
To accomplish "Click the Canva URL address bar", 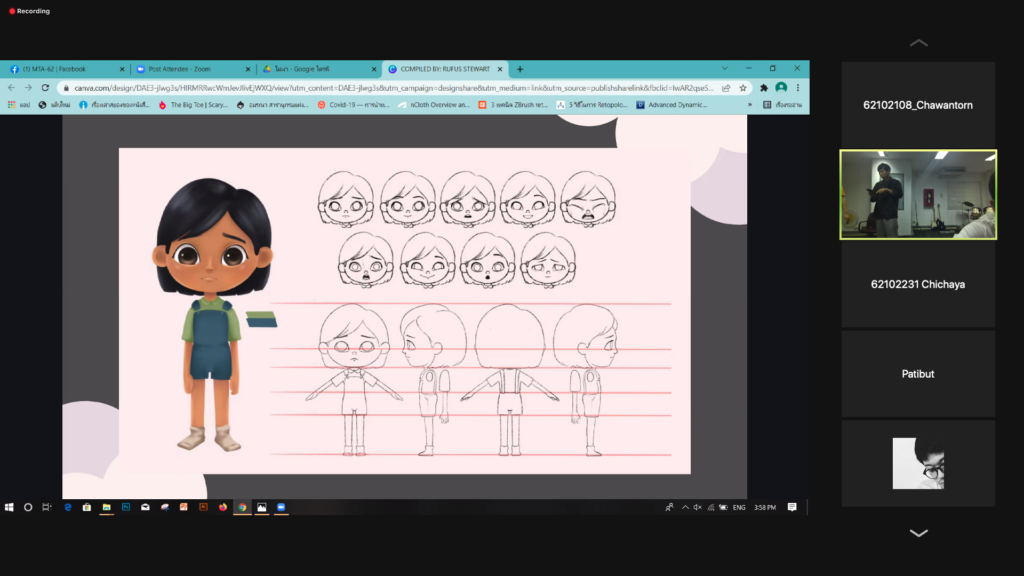I will 393,88.
